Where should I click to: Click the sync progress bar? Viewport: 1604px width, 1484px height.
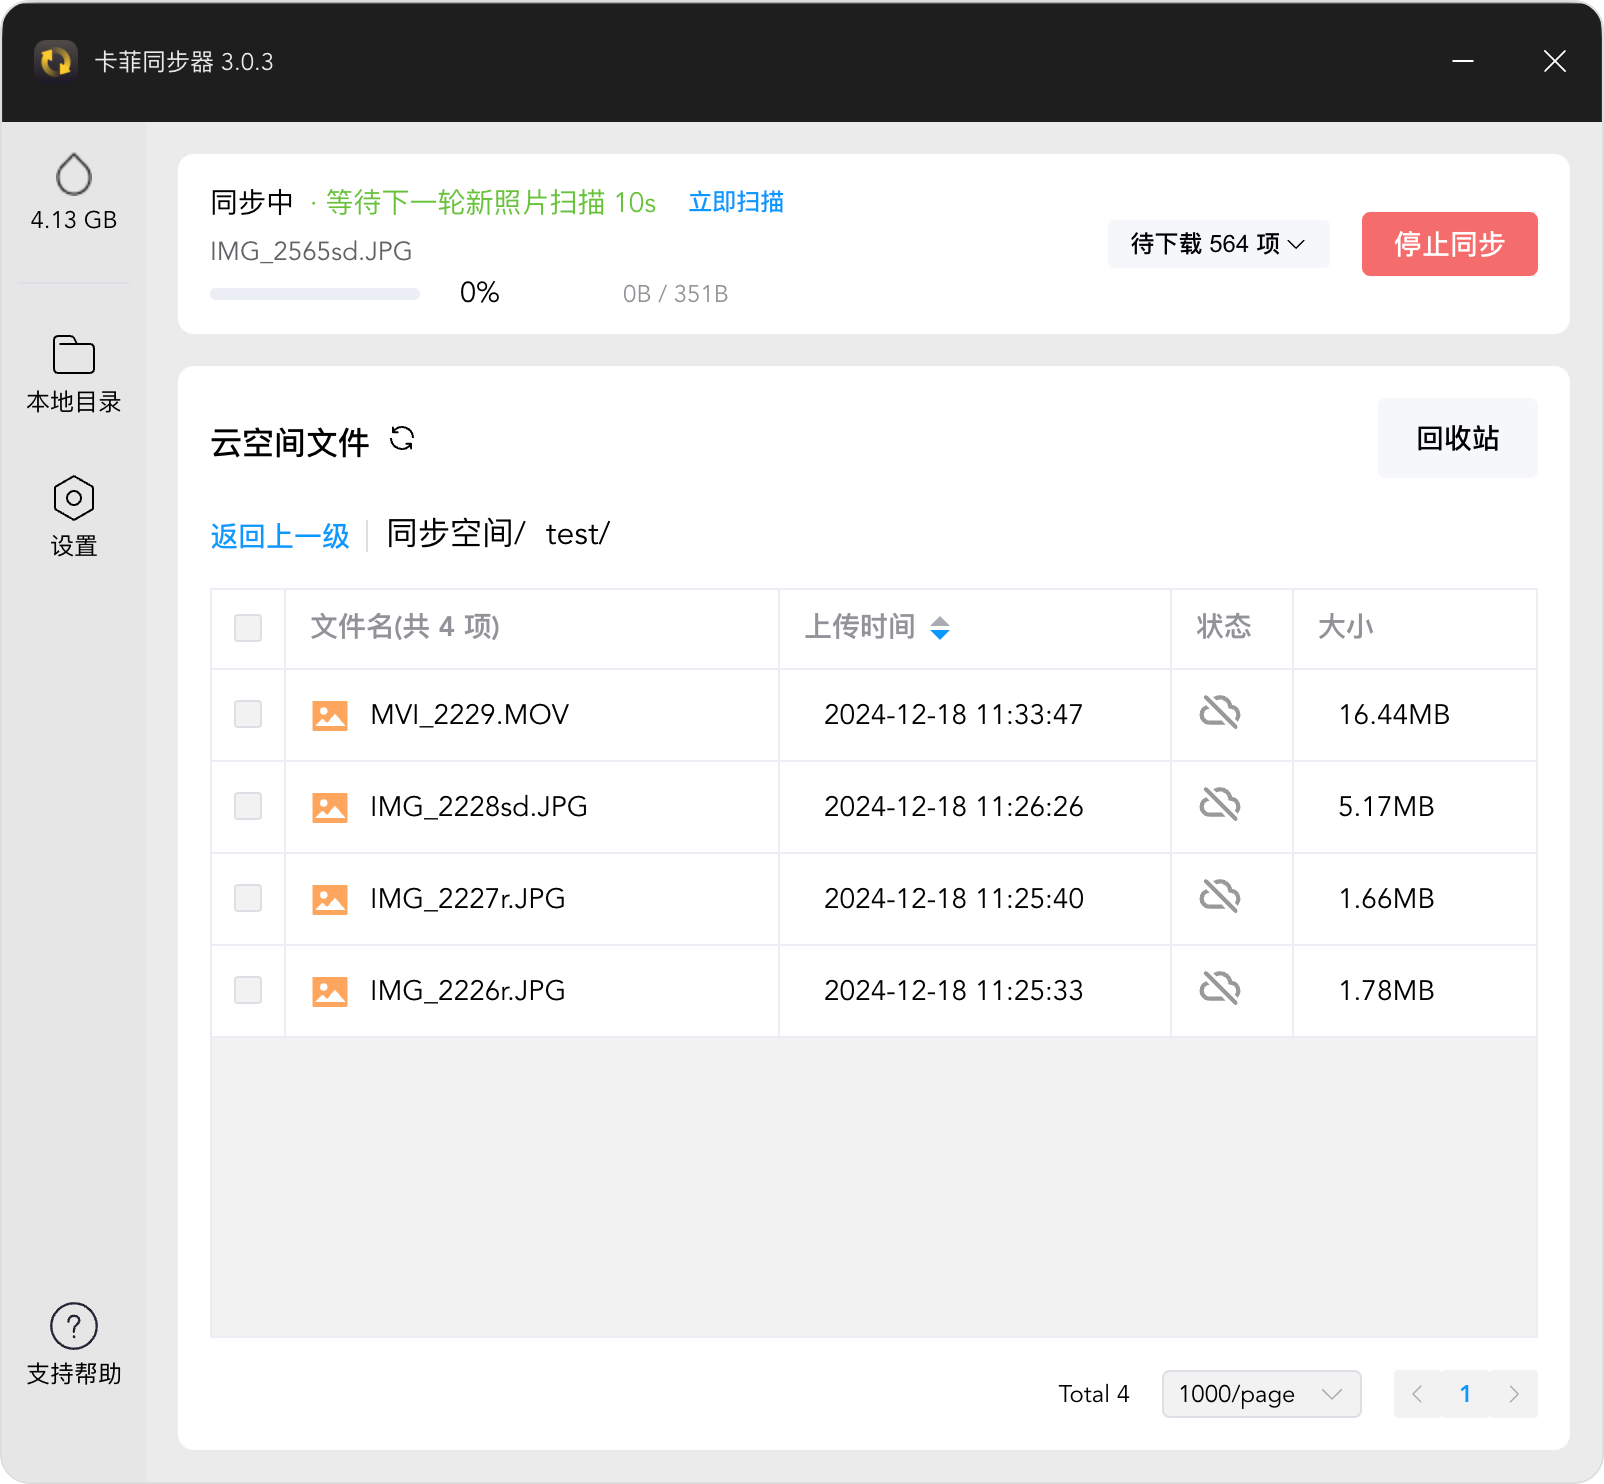tap(315, 294)
